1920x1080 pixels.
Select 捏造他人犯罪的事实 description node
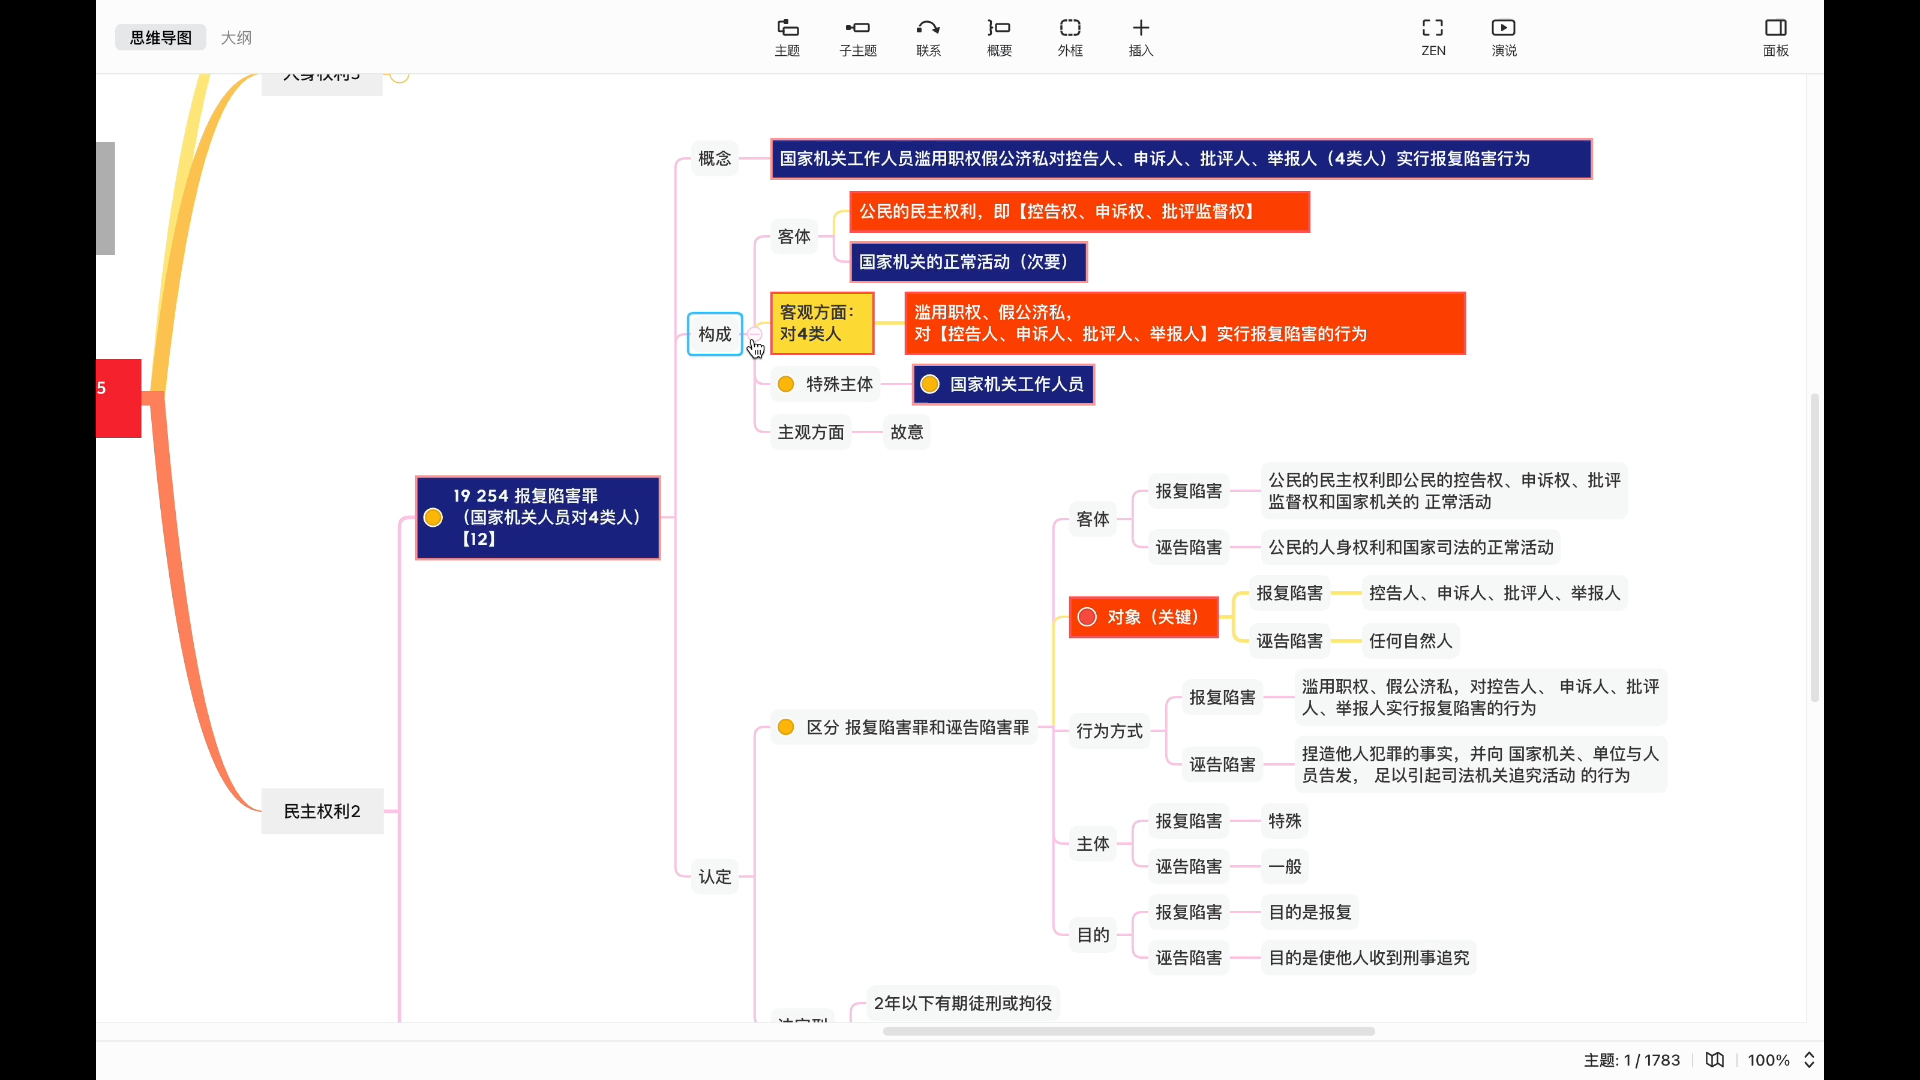tap(1480, 765)
